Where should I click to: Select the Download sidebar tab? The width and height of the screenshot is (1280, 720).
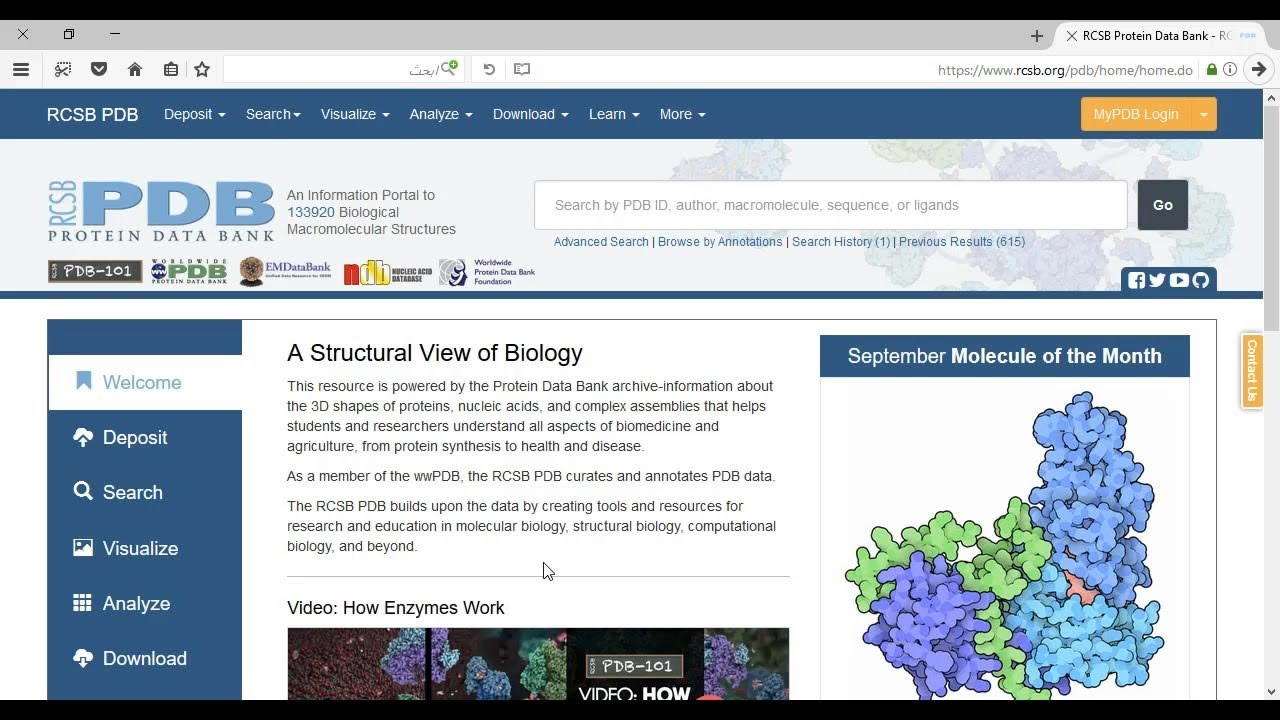click(x=145, y=658)
